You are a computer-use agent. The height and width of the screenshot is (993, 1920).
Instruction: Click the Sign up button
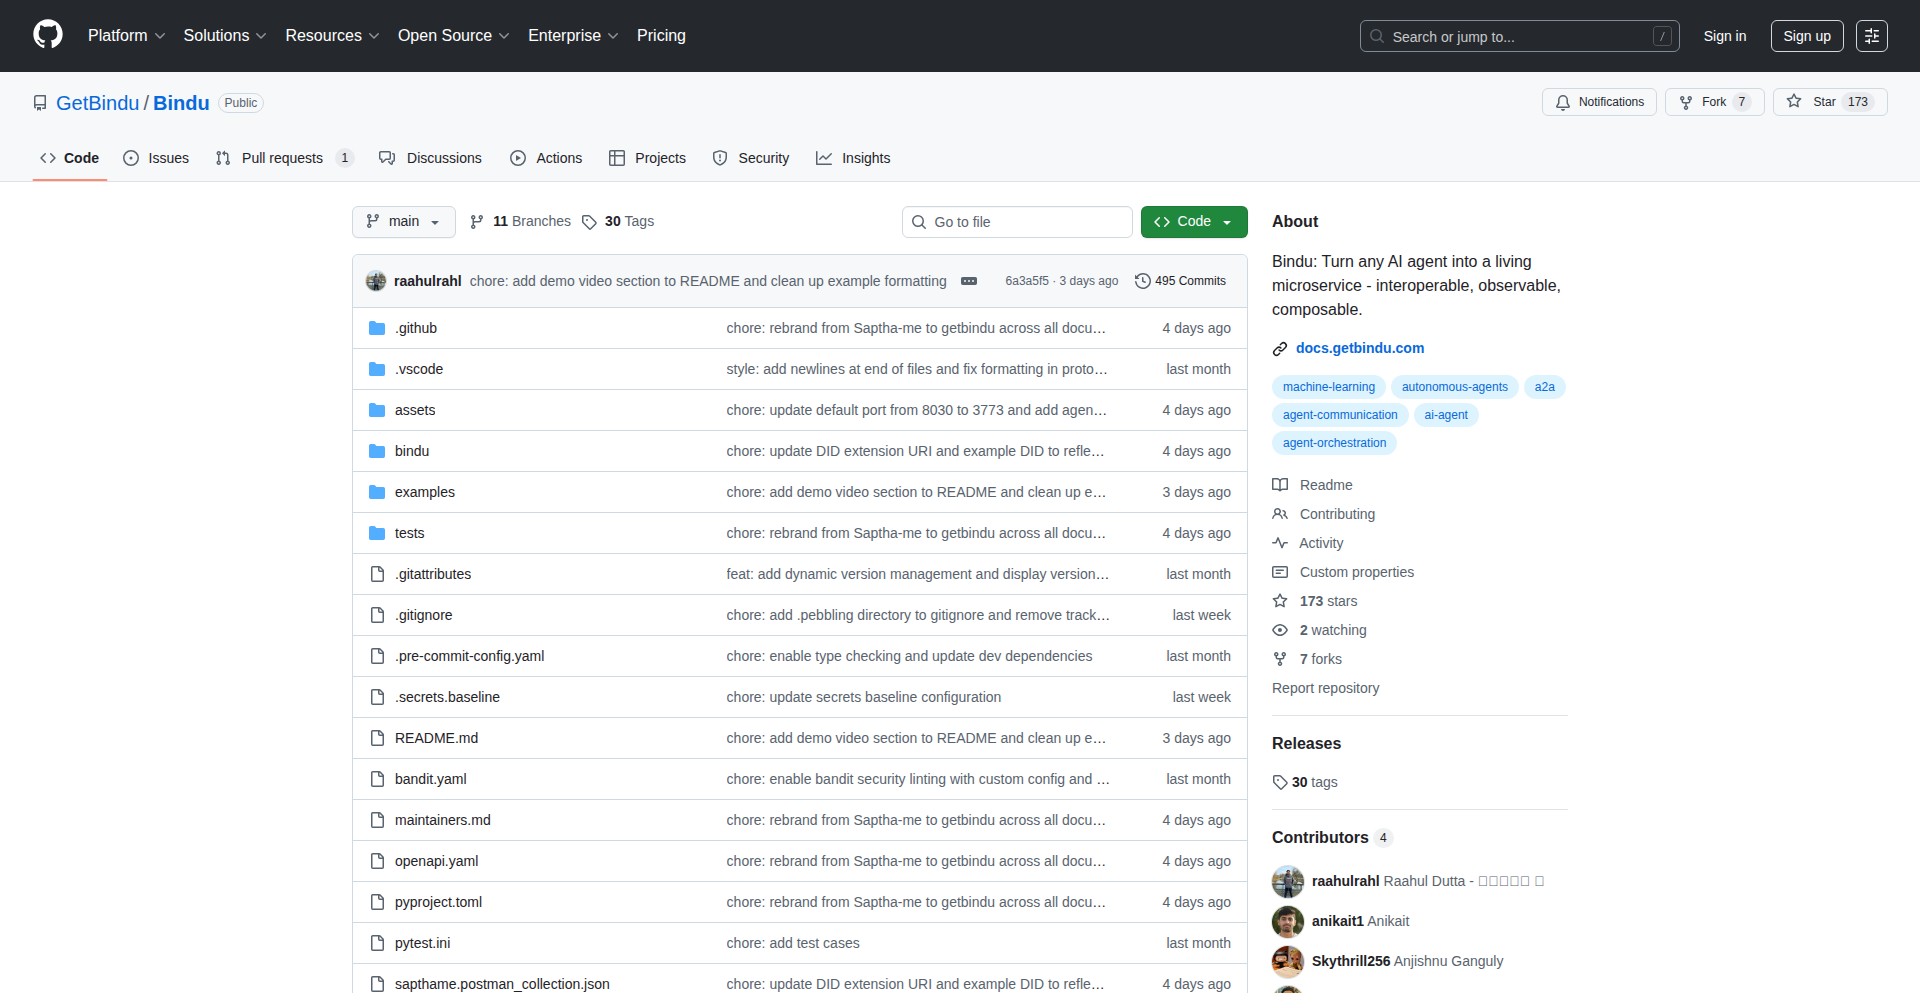(1806, 36)
